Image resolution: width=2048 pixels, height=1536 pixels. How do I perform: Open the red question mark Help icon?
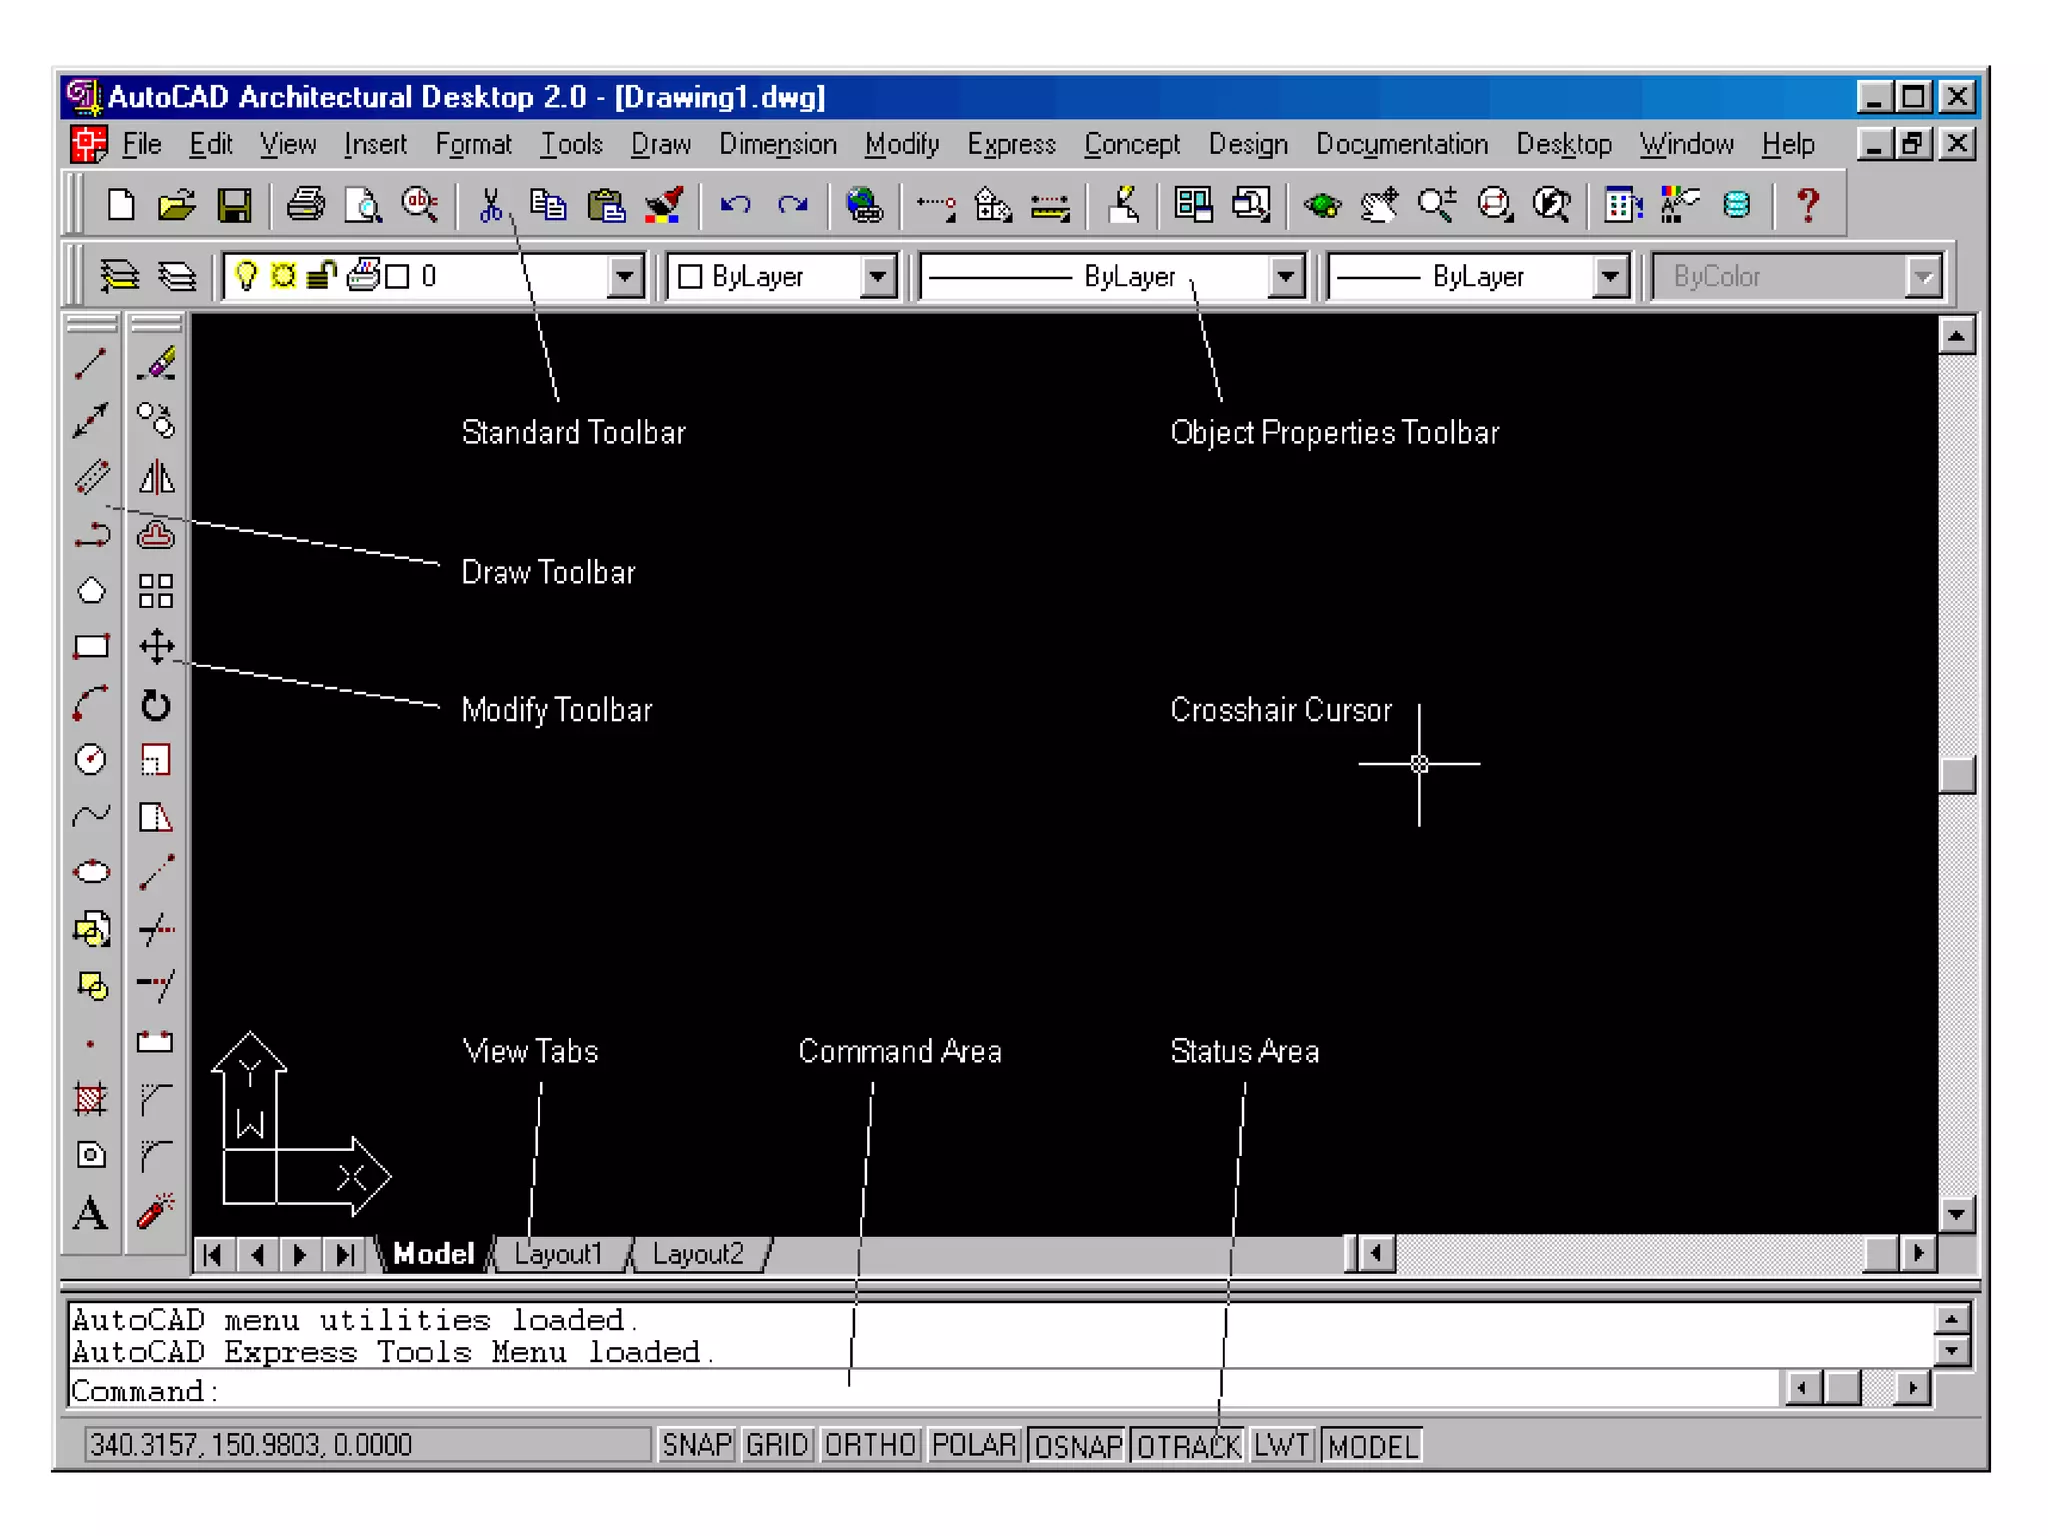point(1807,206)
